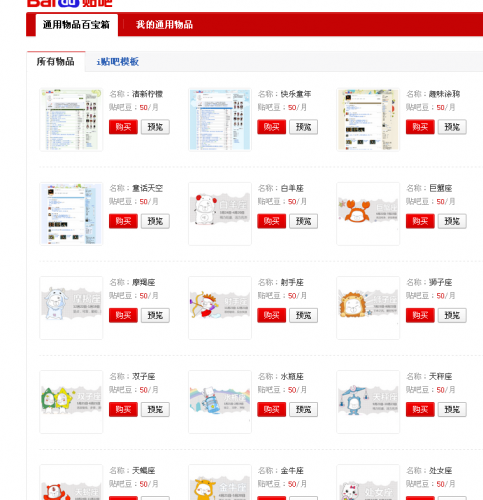The width and height of the screenshot is (483, 500).
Task: Select the 双子座 twins image
Action: [x=71, y=402]
